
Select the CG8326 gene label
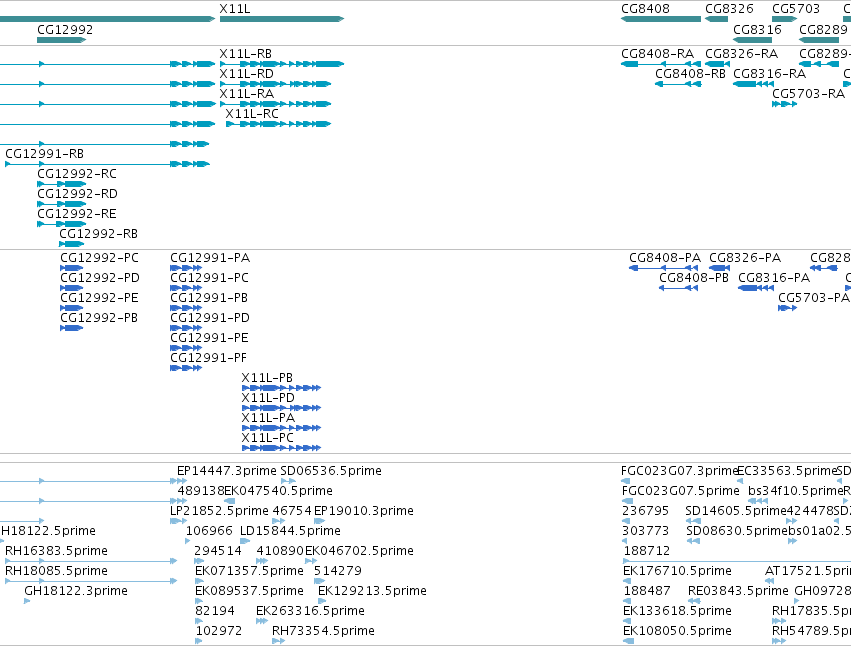(729, 9)
